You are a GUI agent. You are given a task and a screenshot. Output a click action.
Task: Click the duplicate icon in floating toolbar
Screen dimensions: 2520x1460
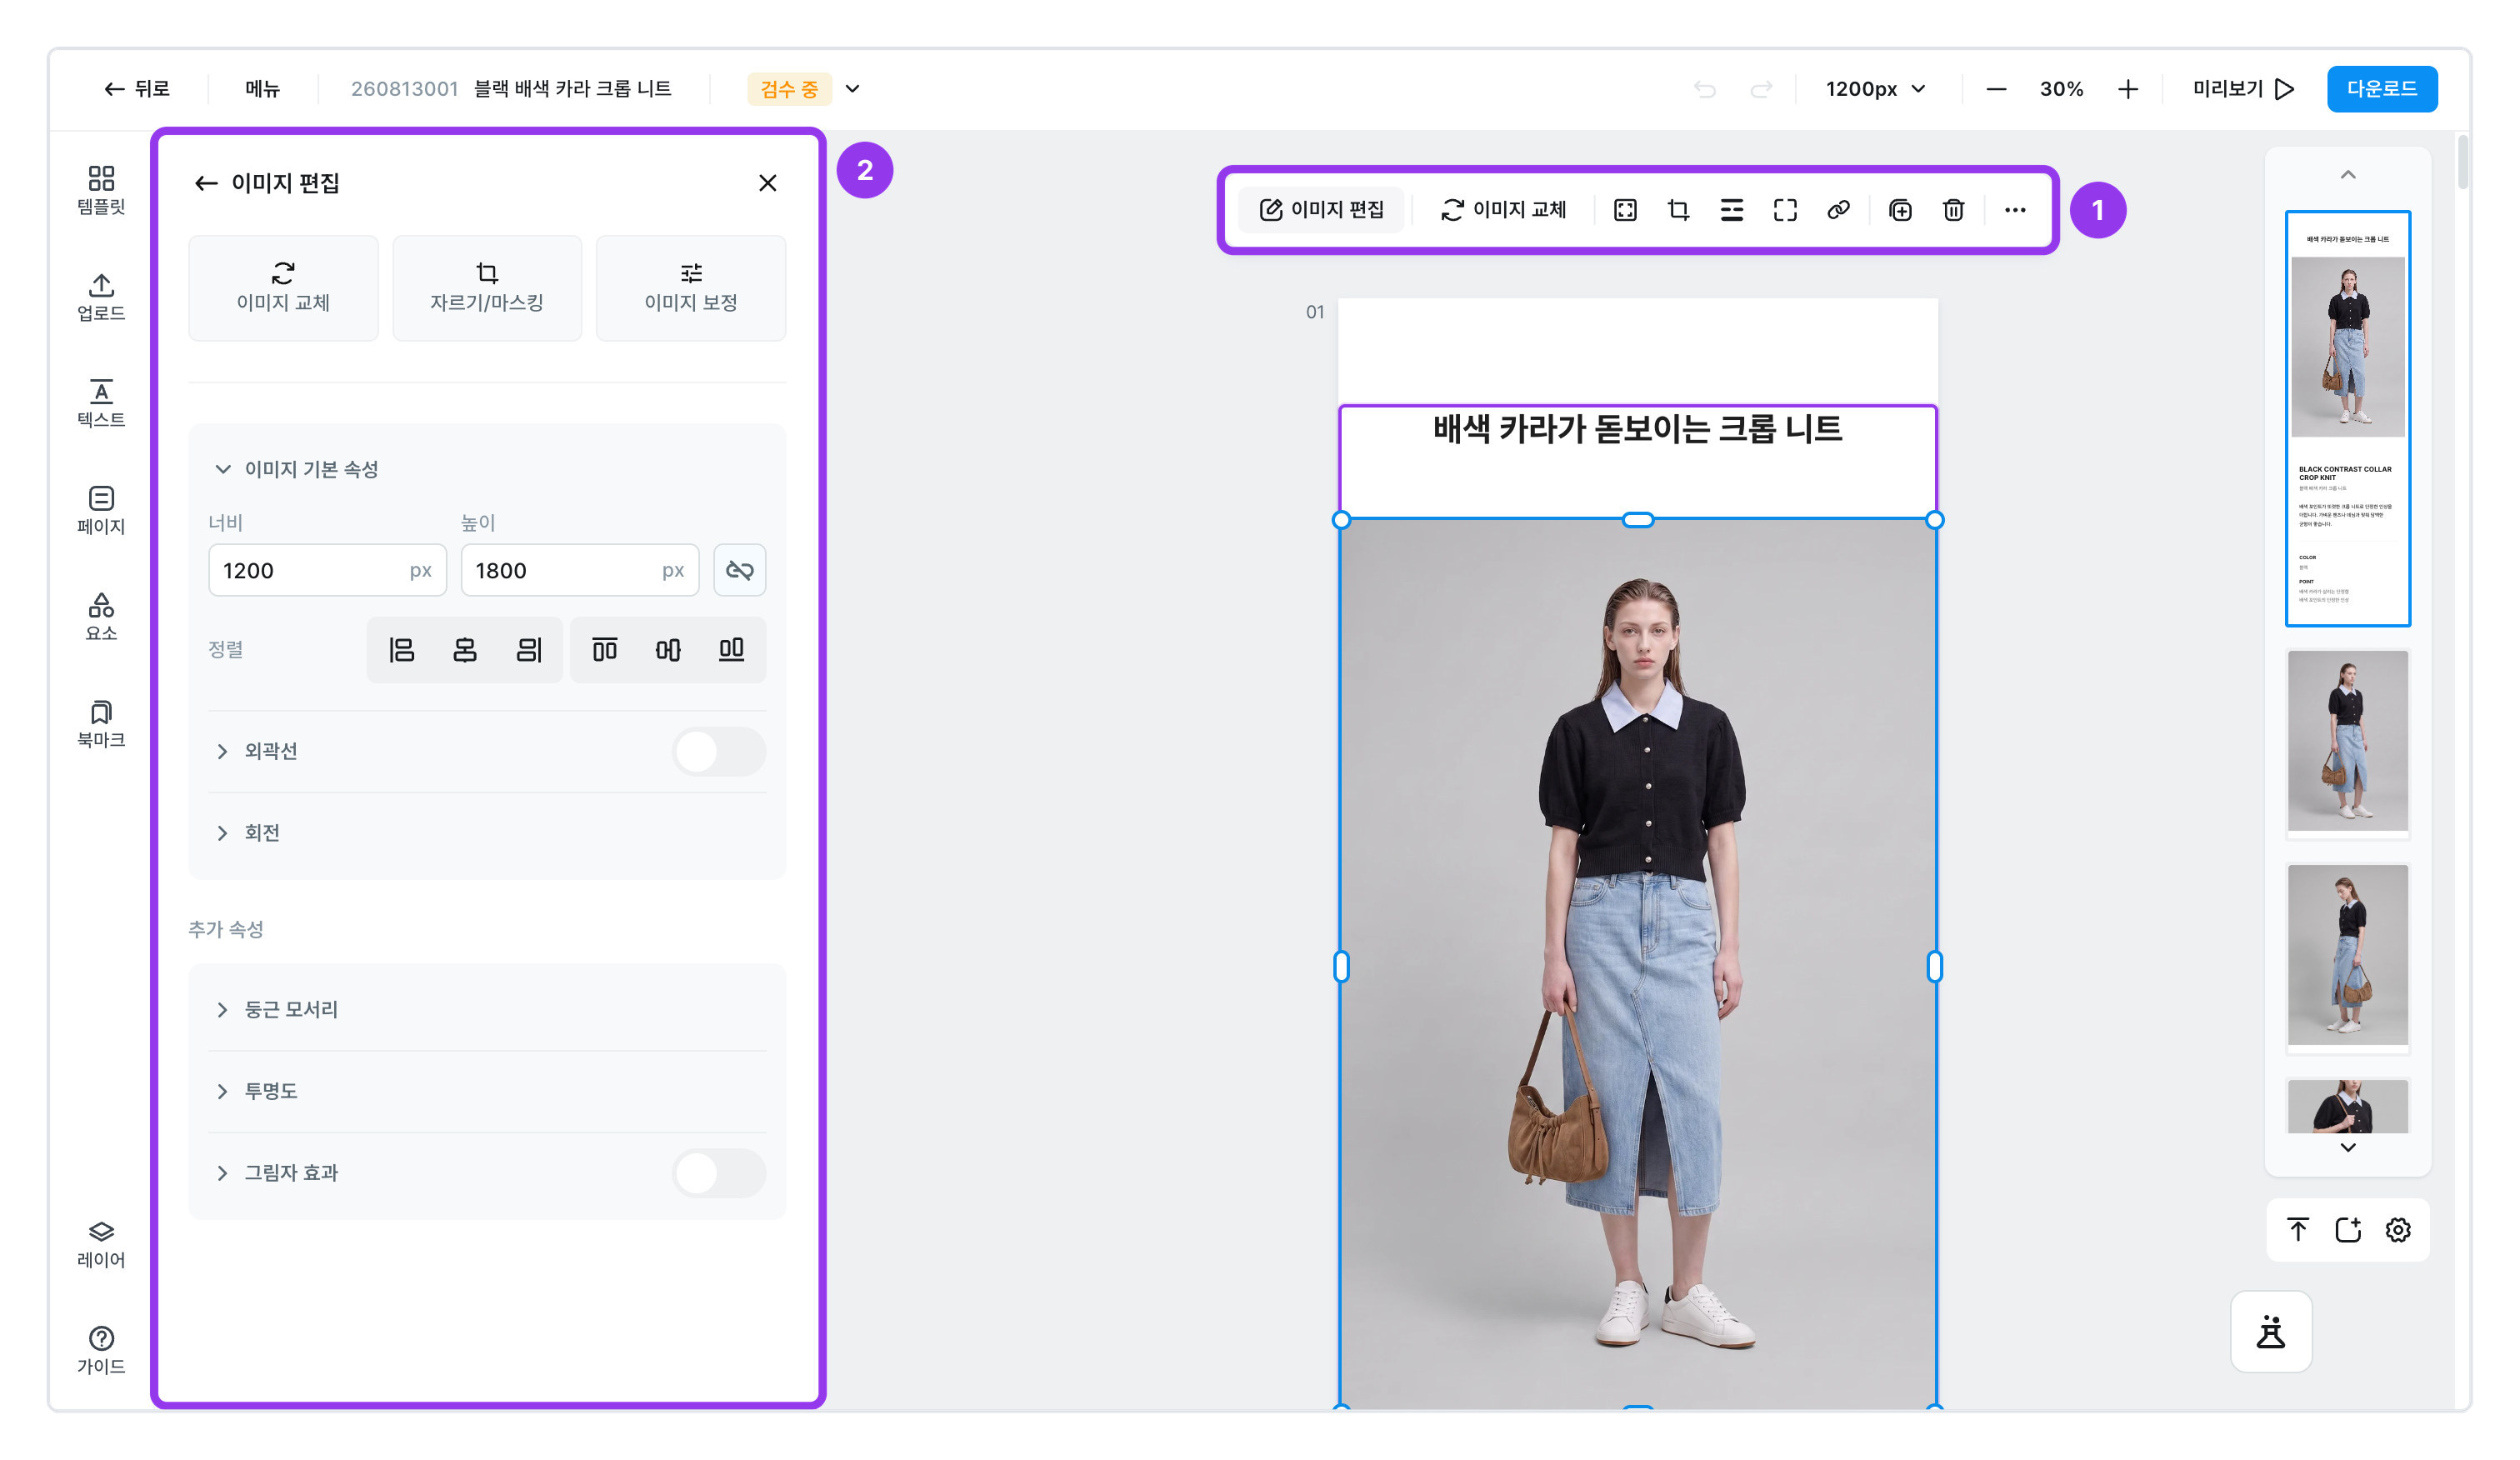click(1900, 210)
